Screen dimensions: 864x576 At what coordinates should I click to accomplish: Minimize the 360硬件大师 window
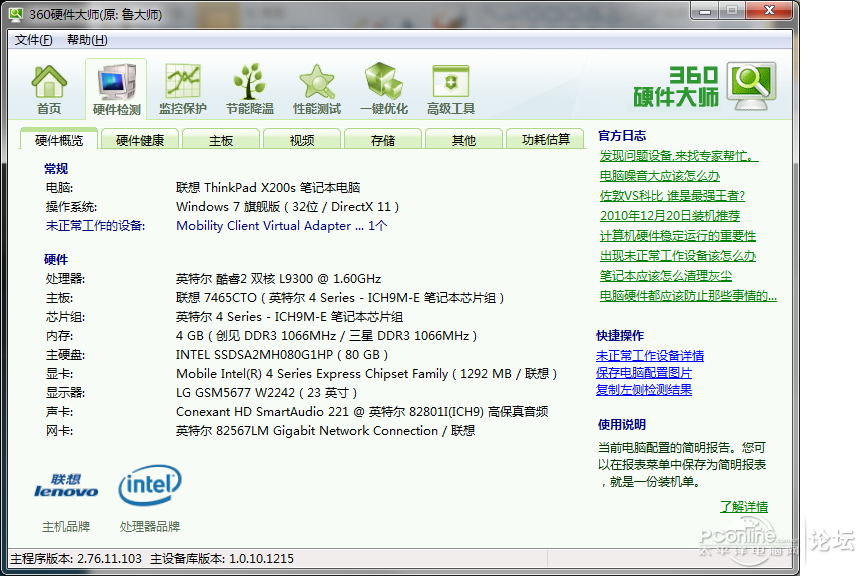point(704,11)
